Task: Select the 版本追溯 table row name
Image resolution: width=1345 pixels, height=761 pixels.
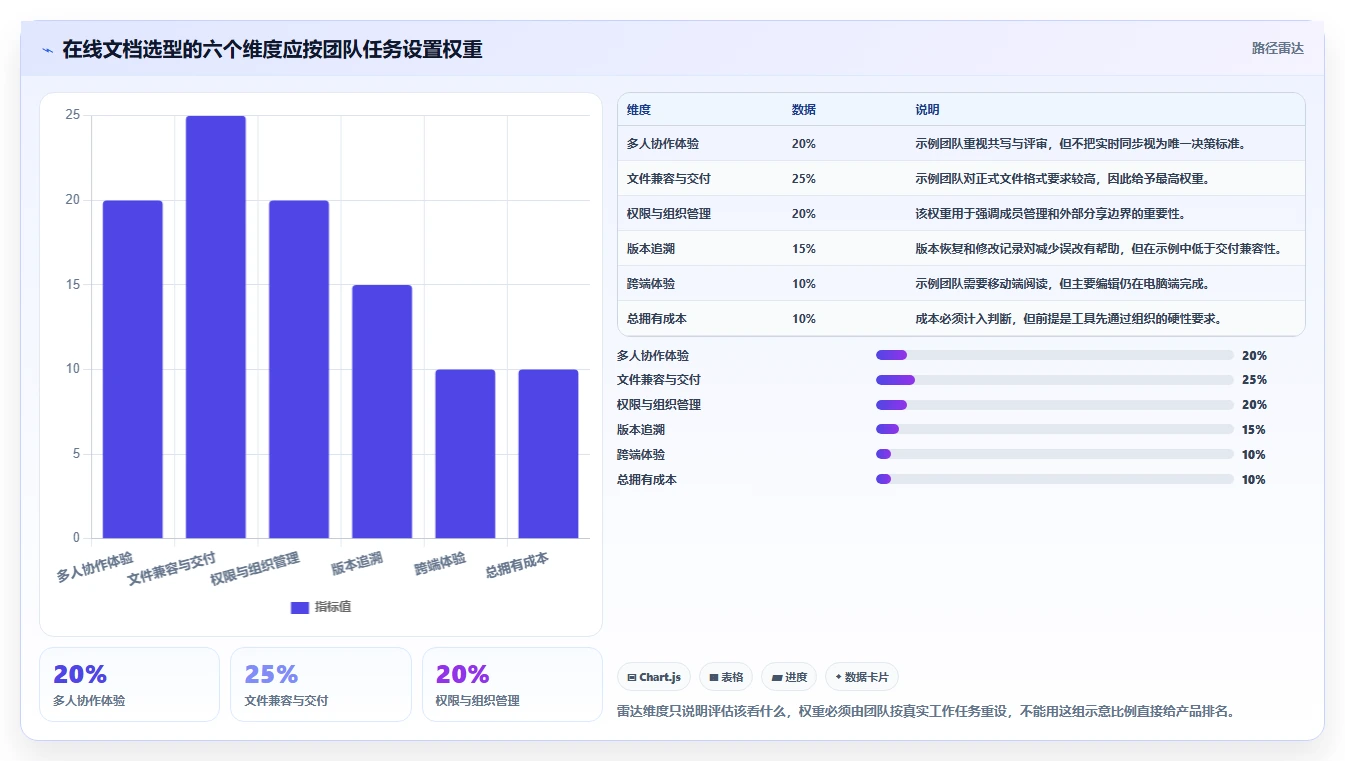Action: (651, 249)
